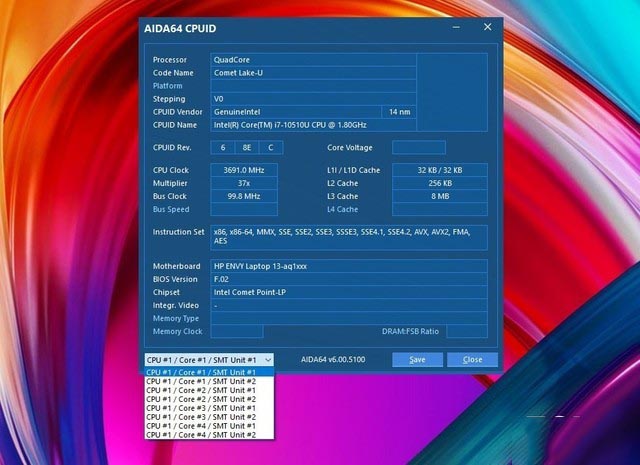Select CPU #1 / Core #4 / SMT Unit #2 option
Image resolution: width=640 pixels, height=465 pixels.
[x=209, y=435]
